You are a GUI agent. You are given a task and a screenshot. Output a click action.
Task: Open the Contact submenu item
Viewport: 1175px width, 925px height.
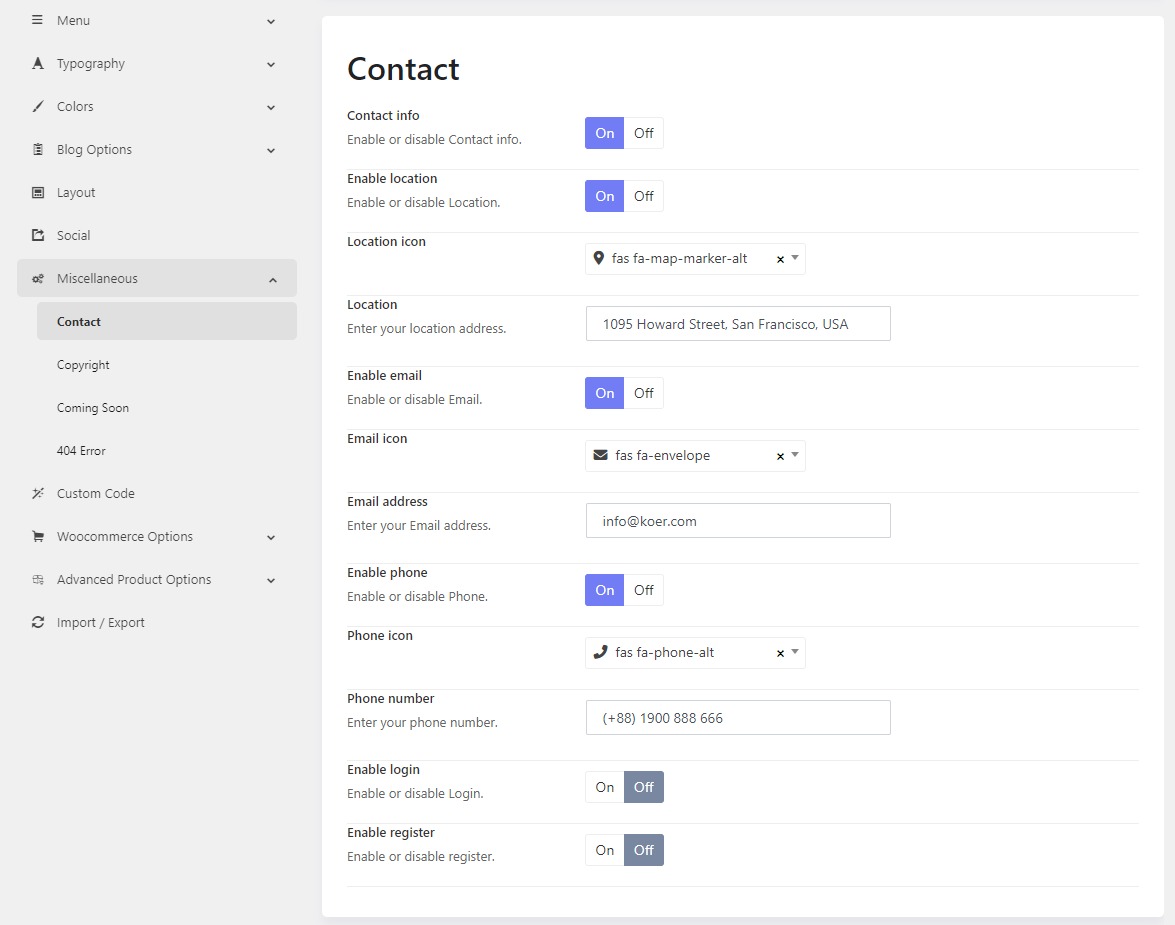click(x=167, y=322)
